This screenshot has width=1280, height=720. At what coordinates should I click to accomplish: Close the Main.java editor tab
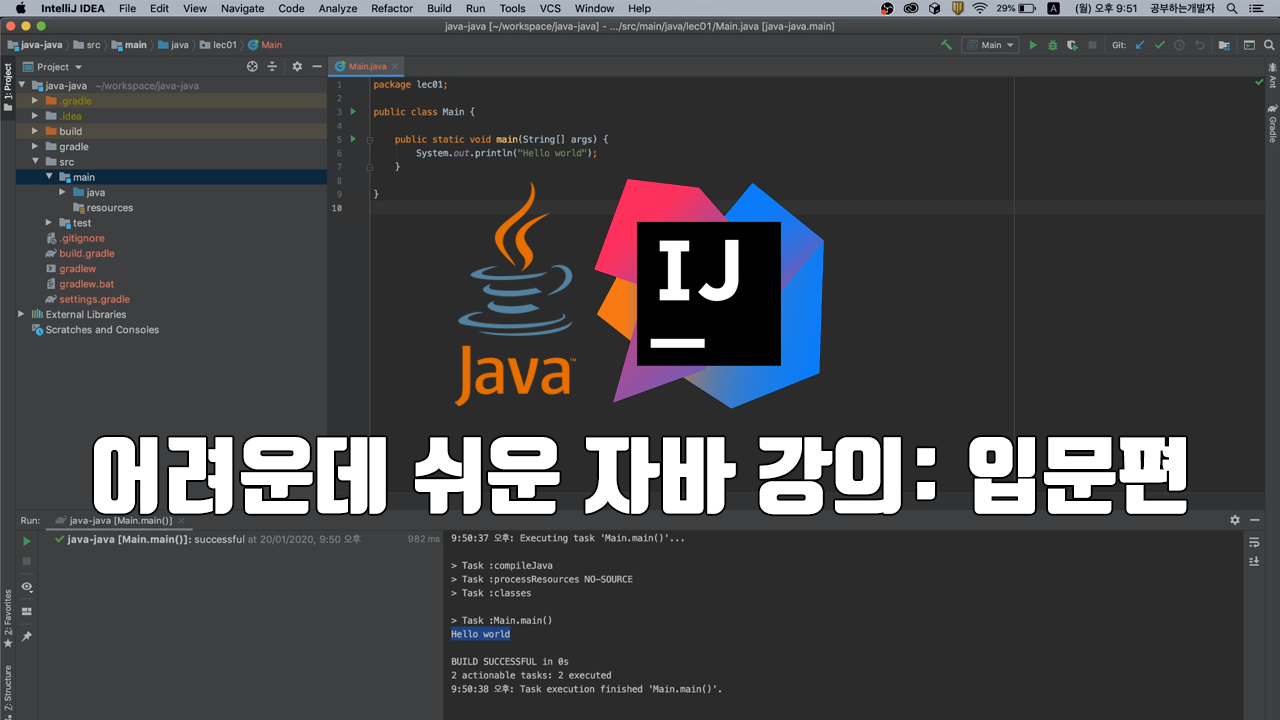(x=395, y=67)
